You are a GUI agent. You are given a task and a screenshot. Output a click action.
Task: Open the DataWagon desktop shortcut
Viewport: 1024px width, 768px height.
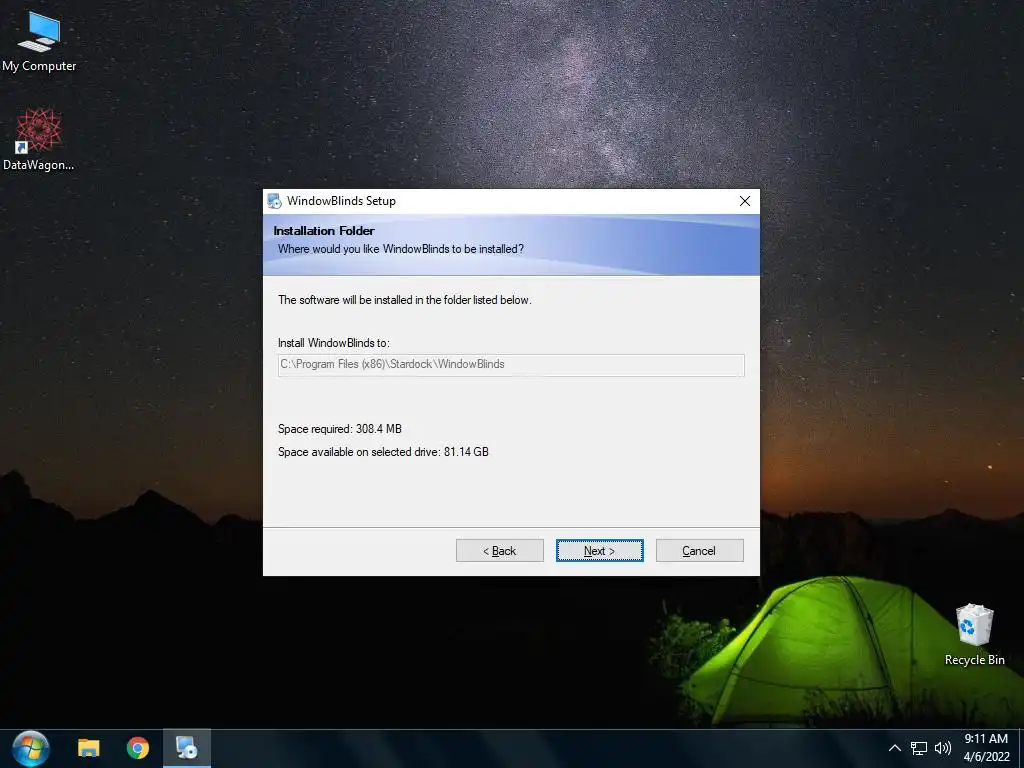(39, 140)
